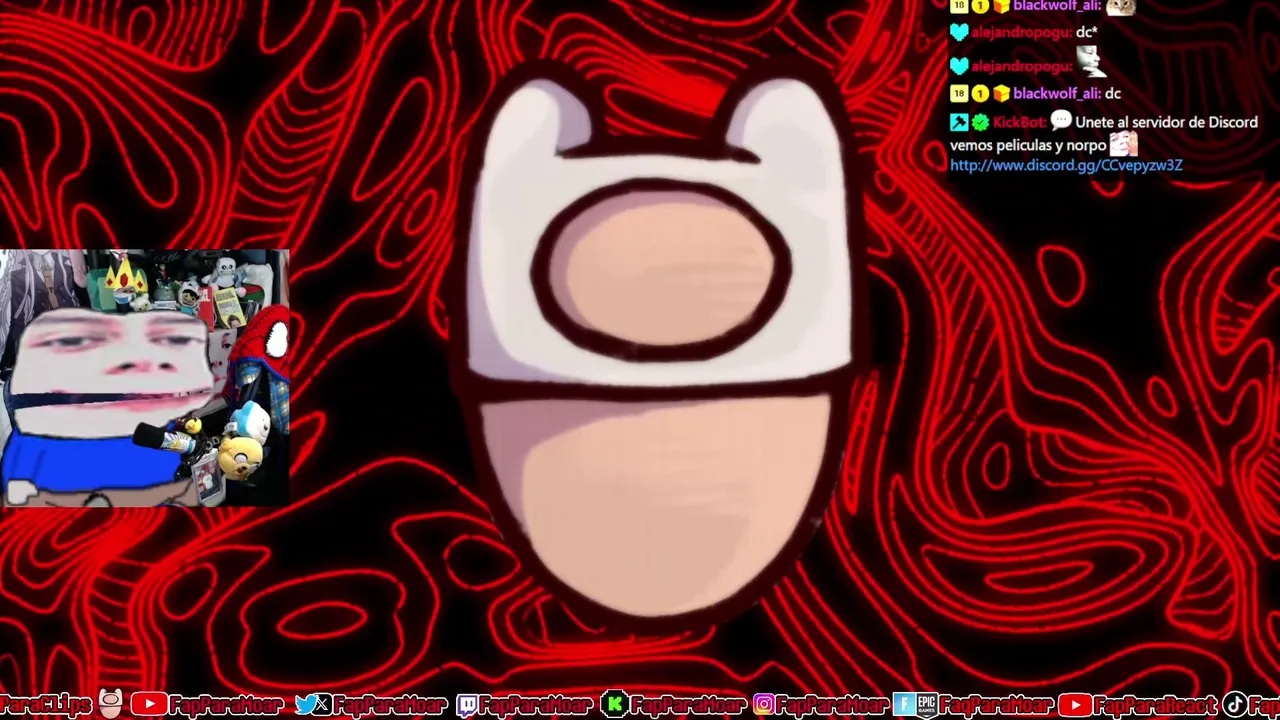Image resolution: width=1280 pixels, height=720 pixels.
Task: Click the green Kick icon in ticker
Action: pyautogui.click(x=615, y=706)
